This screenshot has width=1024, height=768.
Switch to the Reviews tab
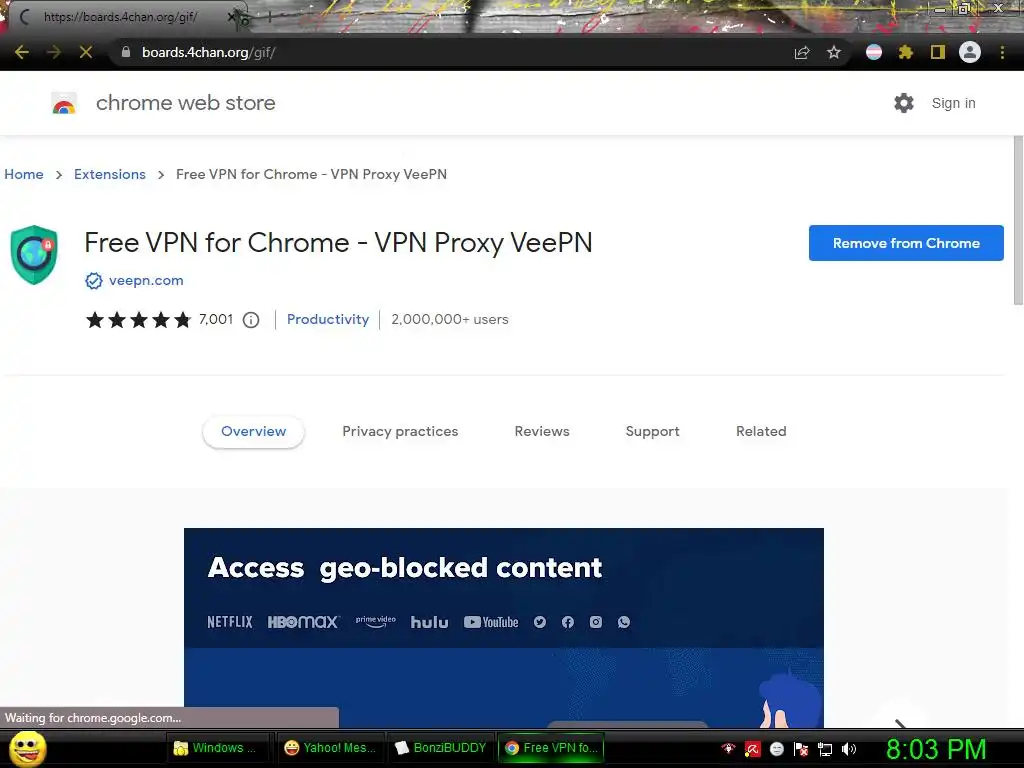[x=542, y=432]
